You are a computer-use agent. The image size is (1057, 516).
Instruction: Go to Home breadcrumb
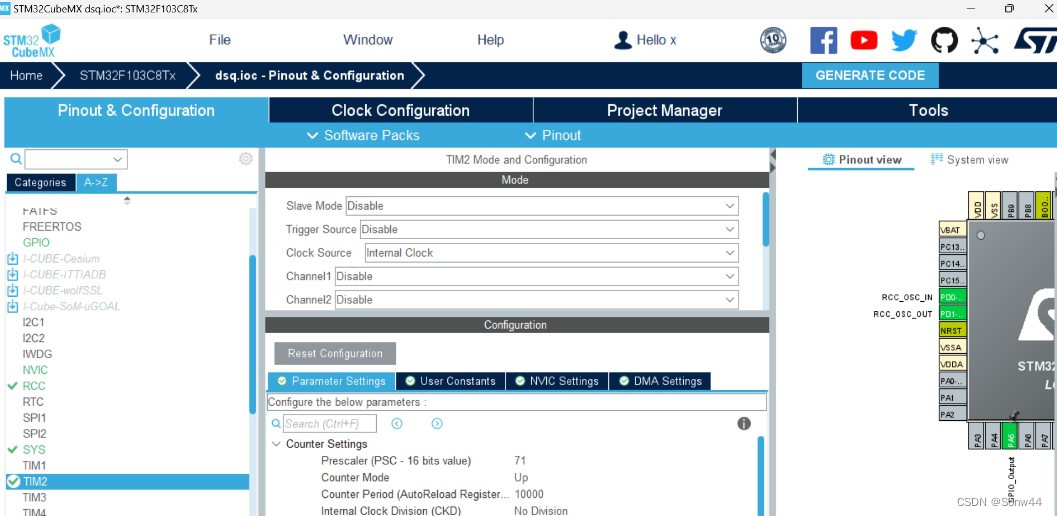click(26, 76)
